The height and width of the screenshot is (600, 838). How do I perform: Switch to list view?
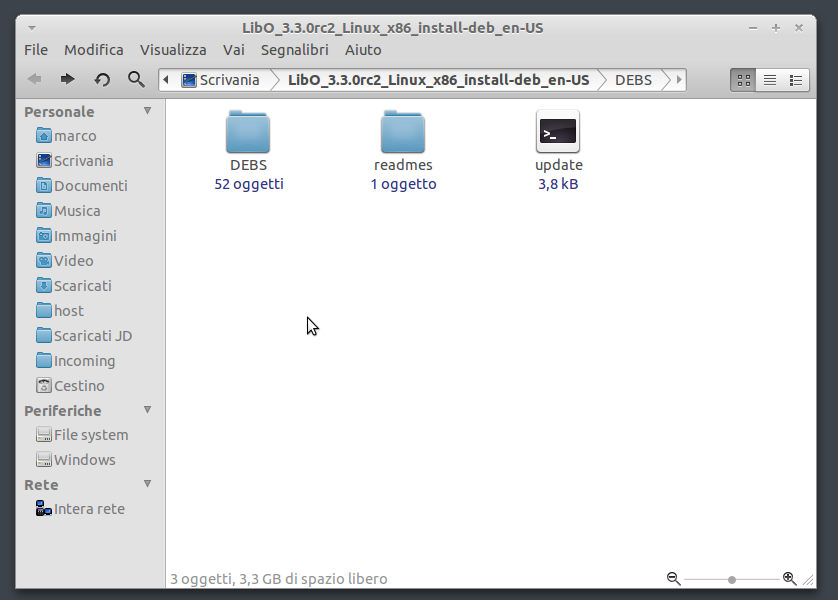click(x=770, y=80)
